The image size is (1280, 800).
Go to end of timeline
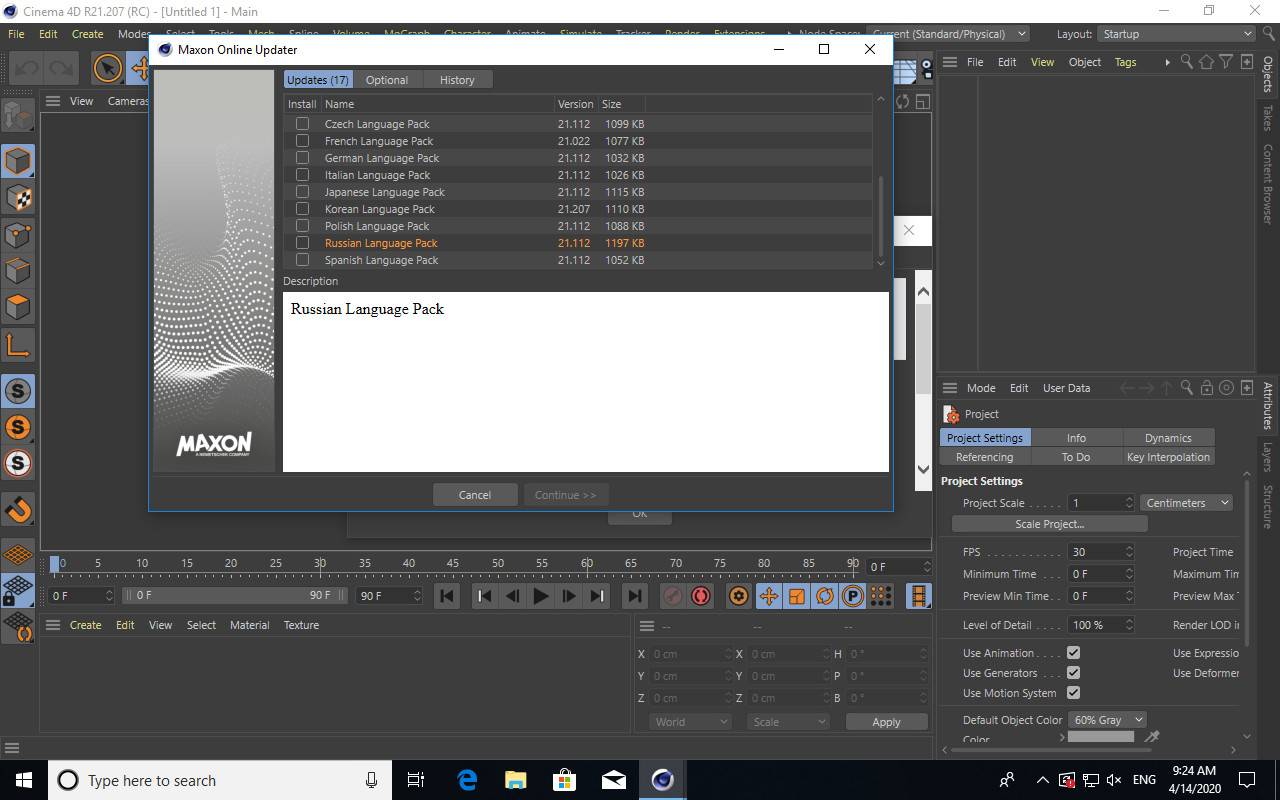click(634, 596)
